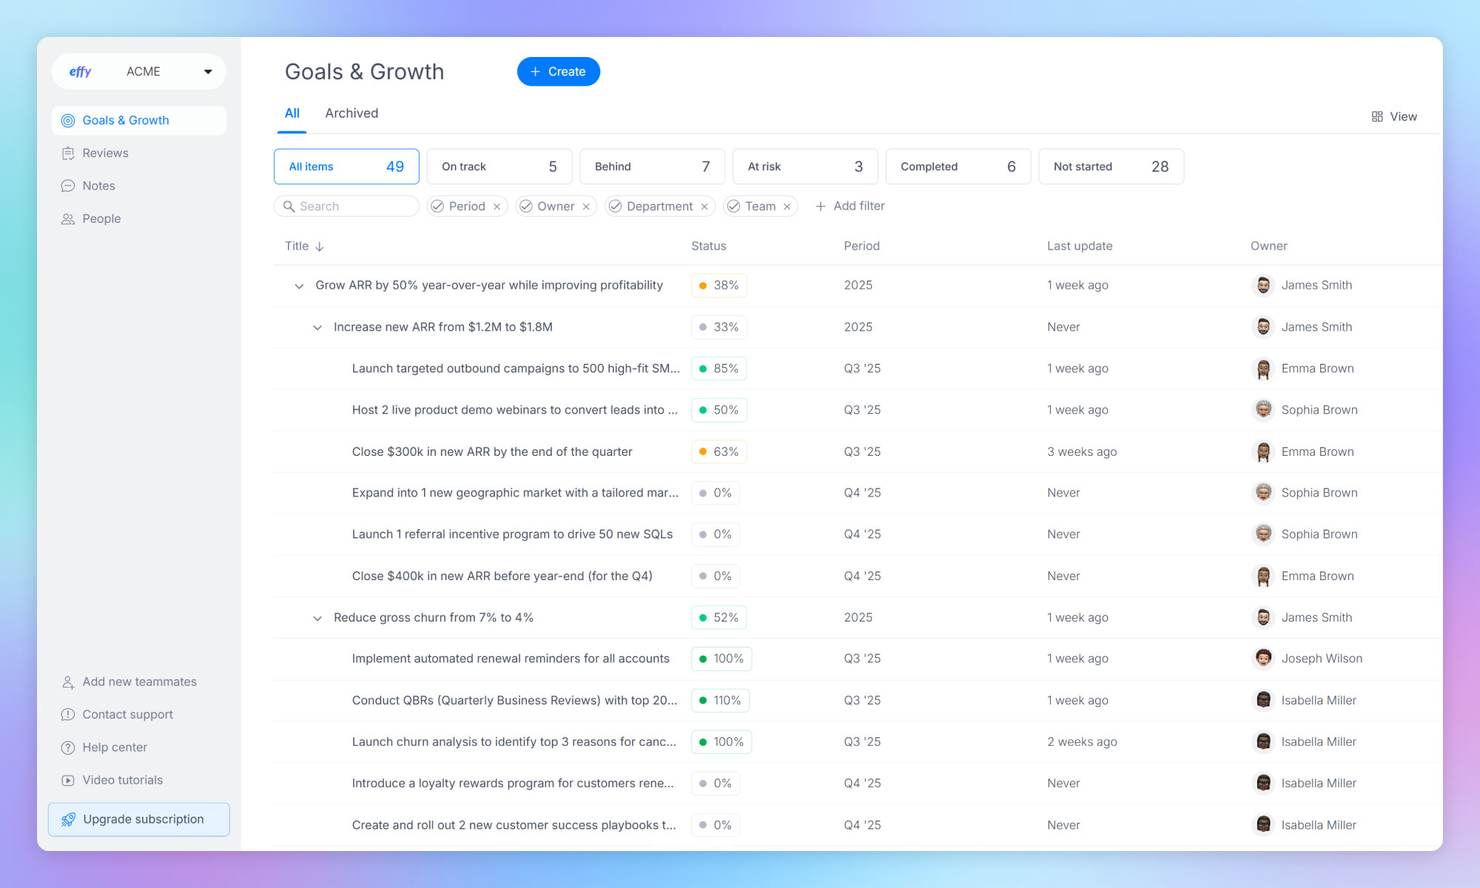The height and width of the screenshot is (888, 1480).
Task: Click the 52% status badge
Action: click(x=719, y=618)
